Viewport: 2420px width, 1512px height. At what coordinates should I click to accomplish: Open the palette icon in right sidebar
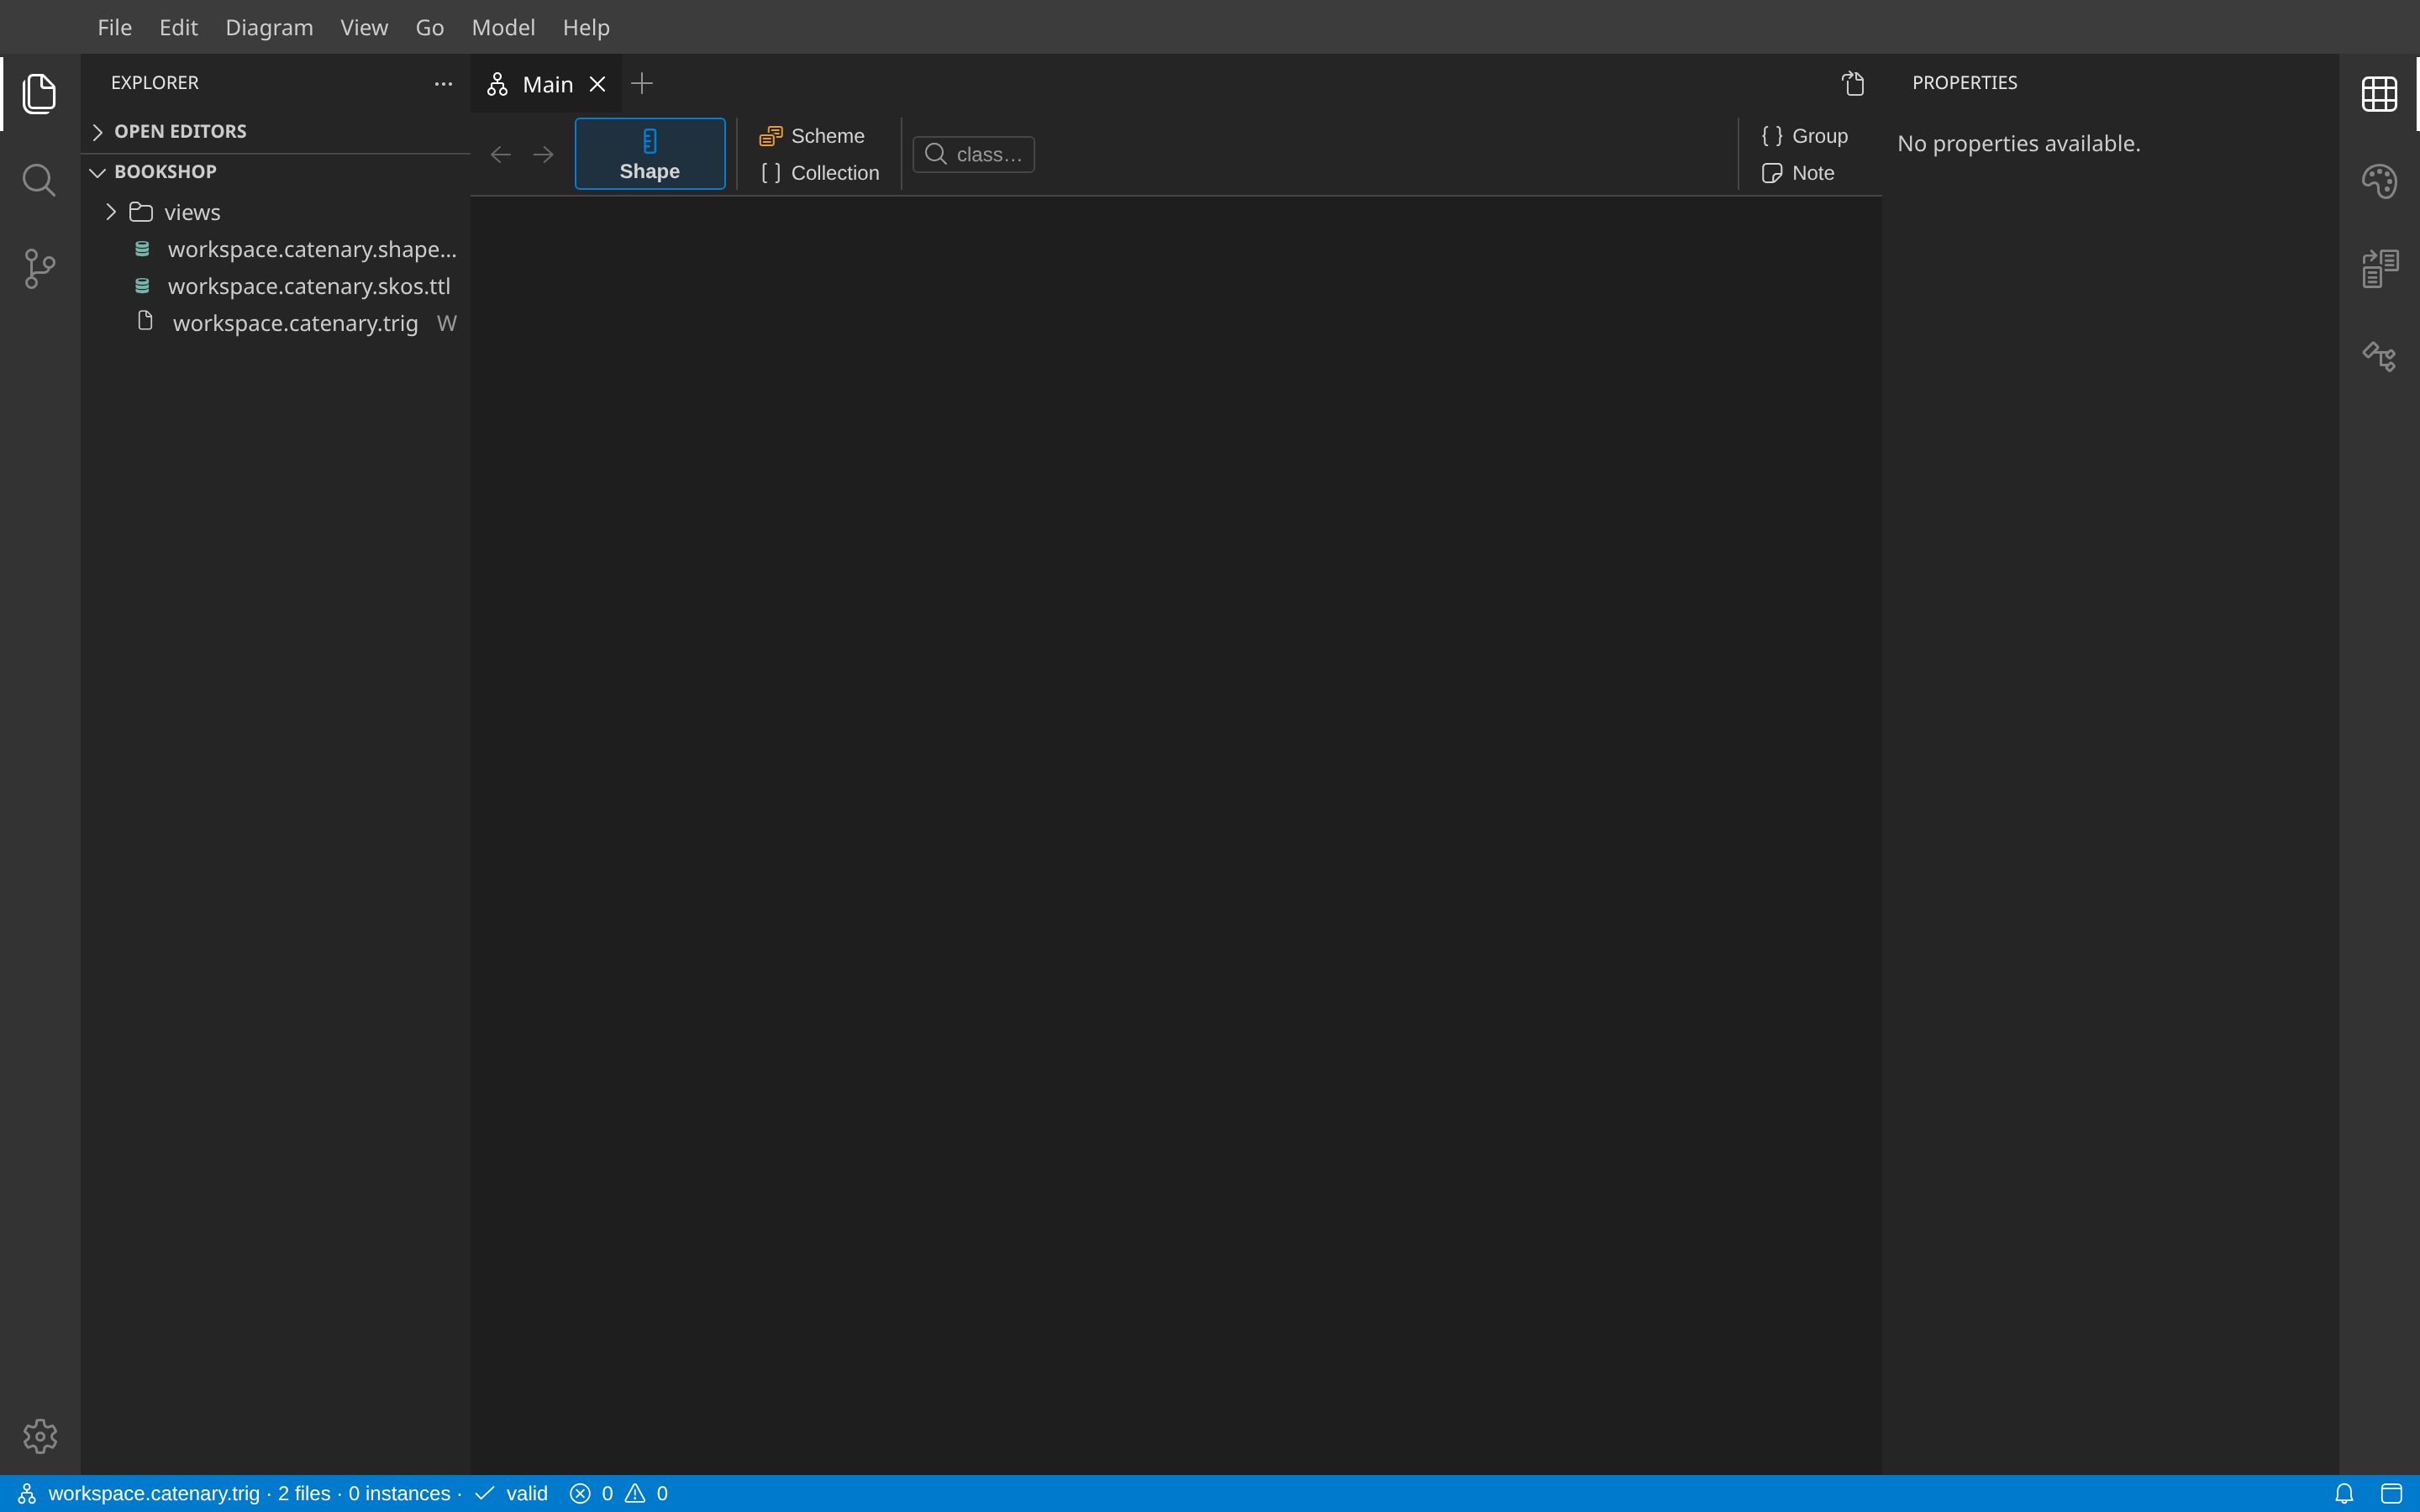pos(2379,181)
